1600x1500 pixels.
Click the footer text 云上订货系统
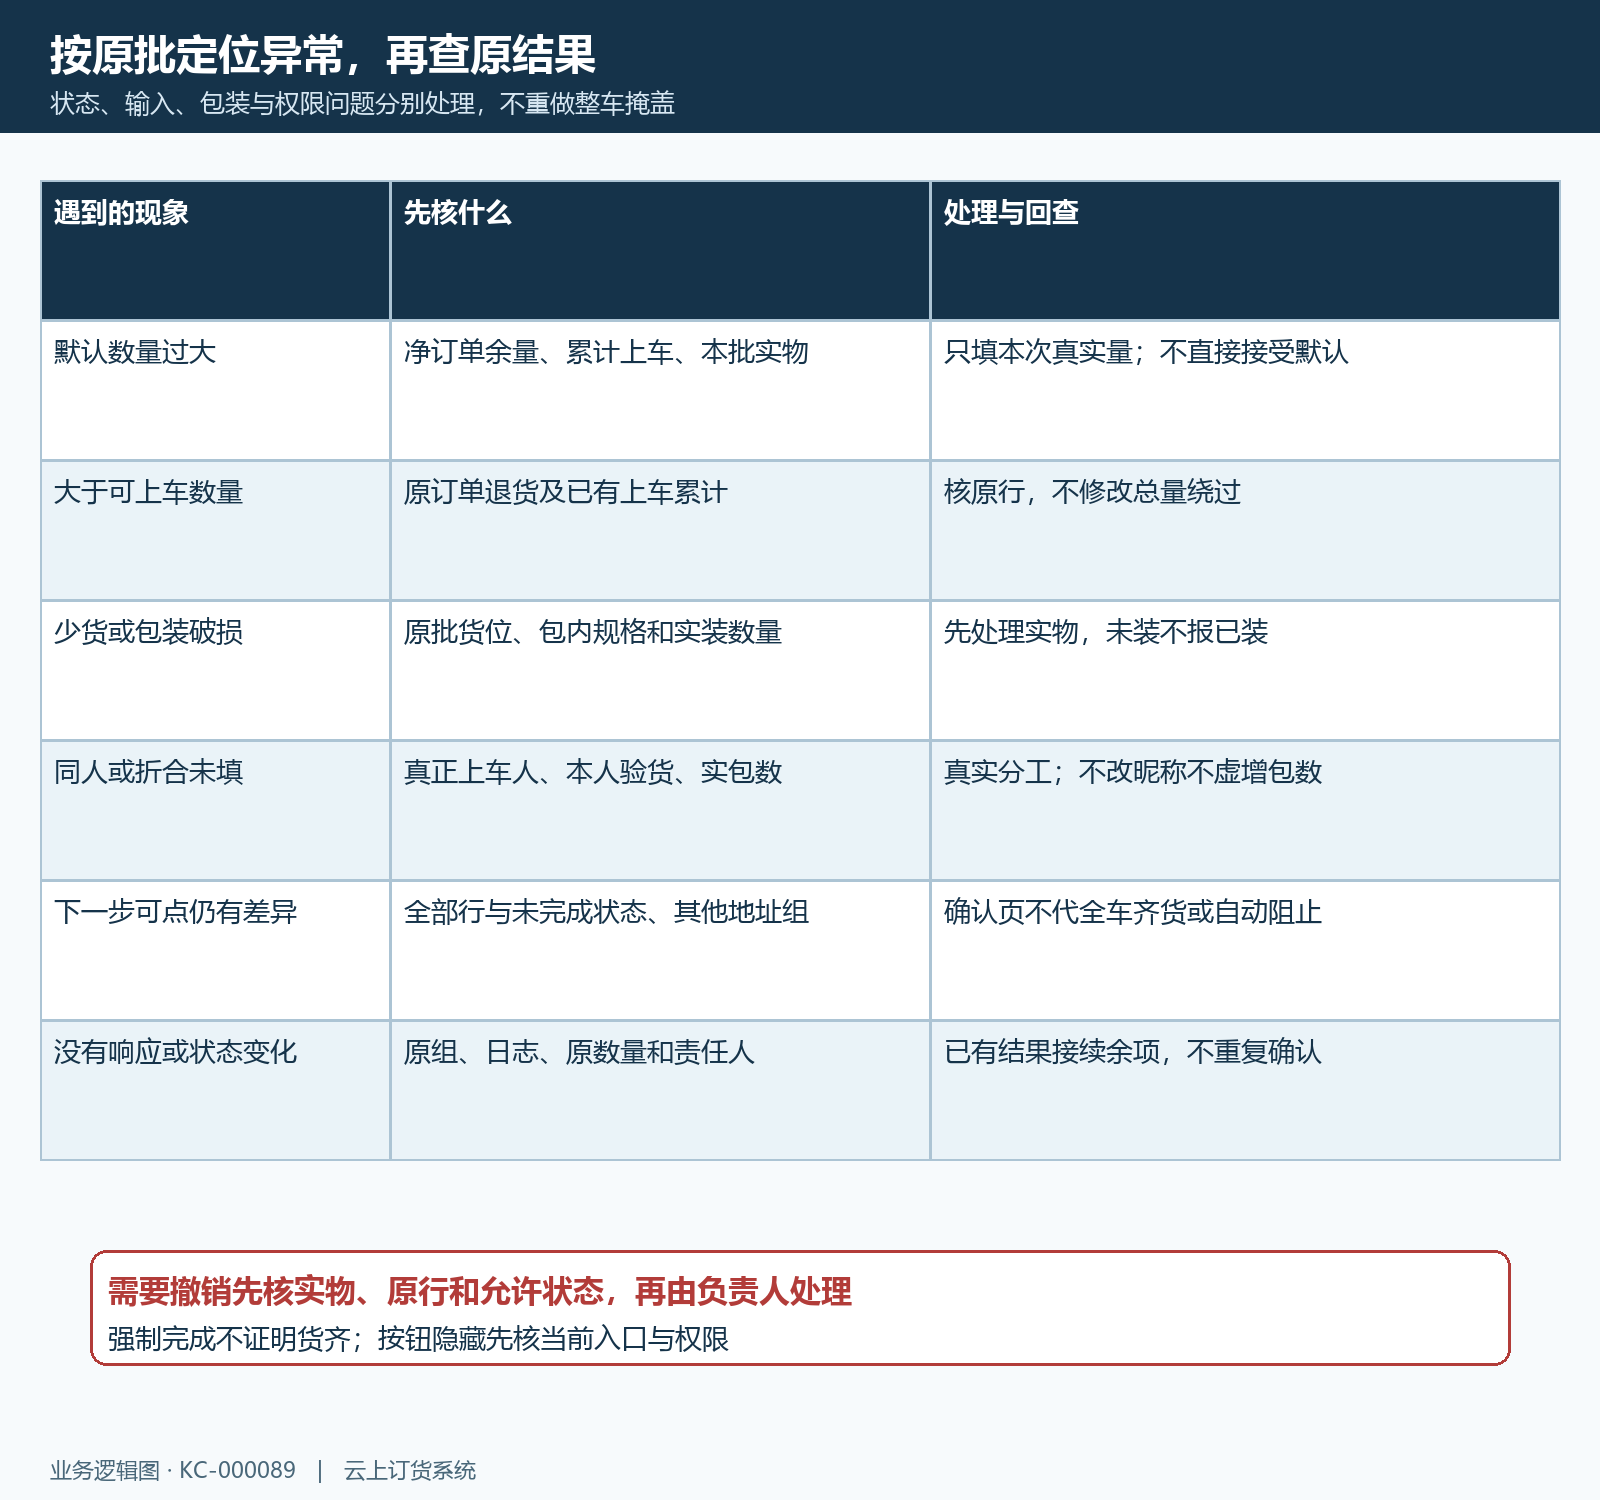point(410,1470)
